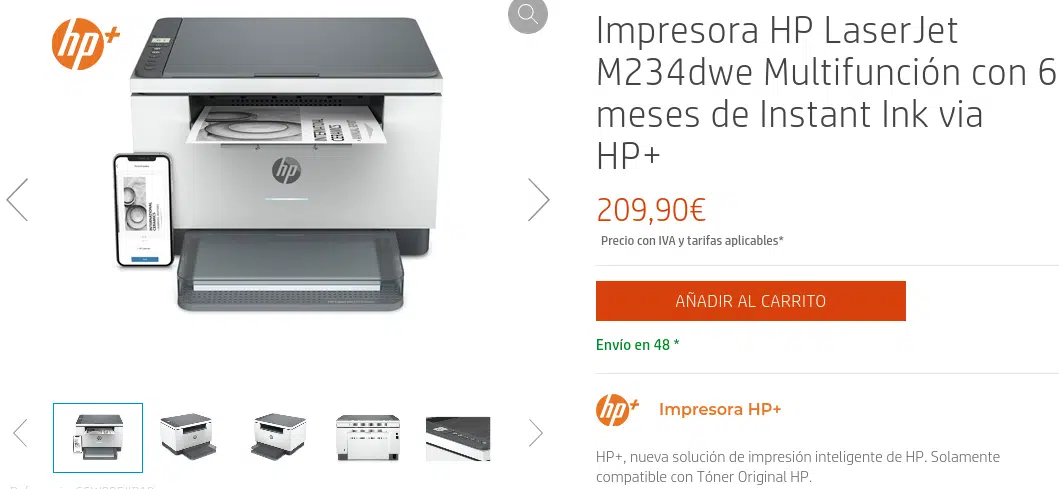Select the fourth thumbnail showing printer rear
Screen dimensions: 1059x489
pos(367,438)
